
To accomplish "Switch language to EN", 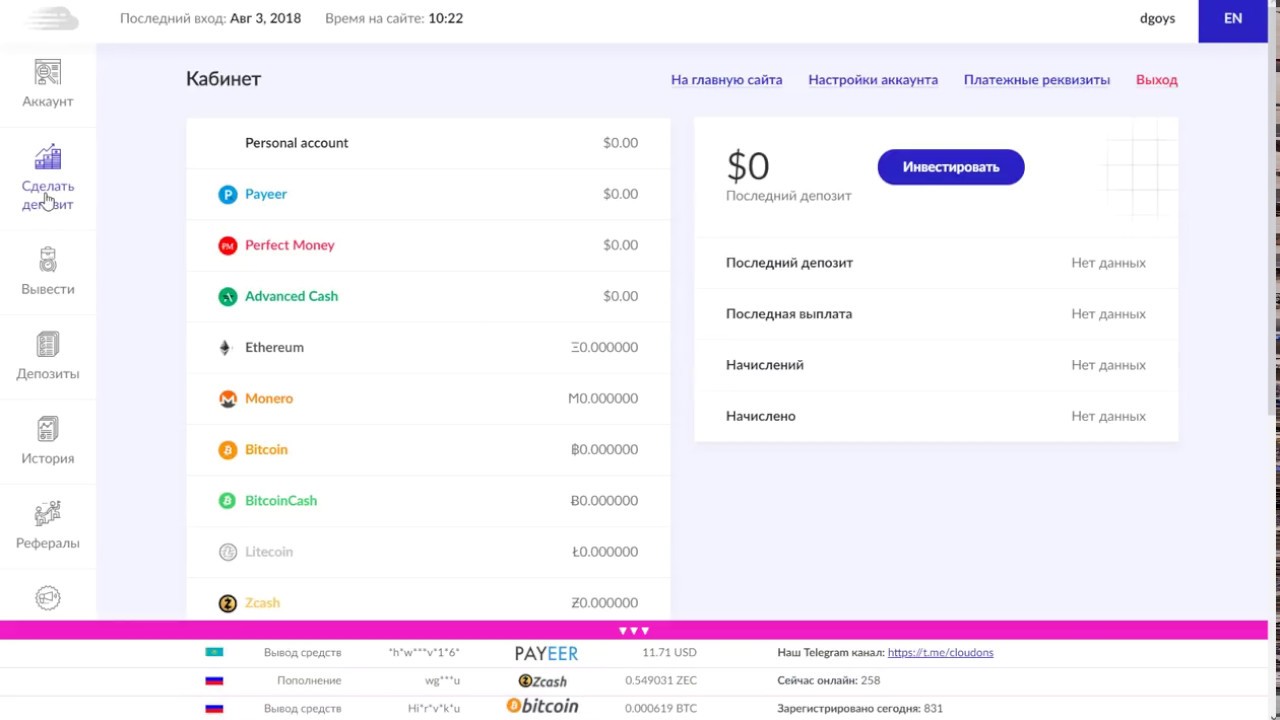I will [1233, 18].
